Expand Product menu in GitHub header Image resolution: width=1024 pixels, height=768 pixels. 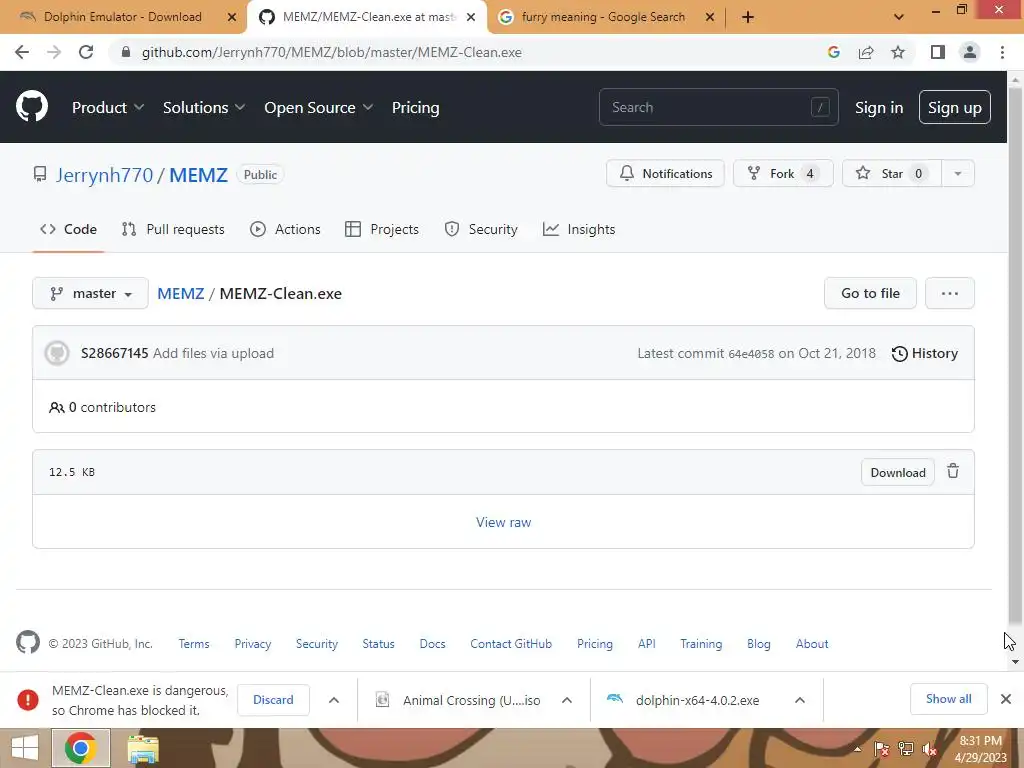coord(108,108)
